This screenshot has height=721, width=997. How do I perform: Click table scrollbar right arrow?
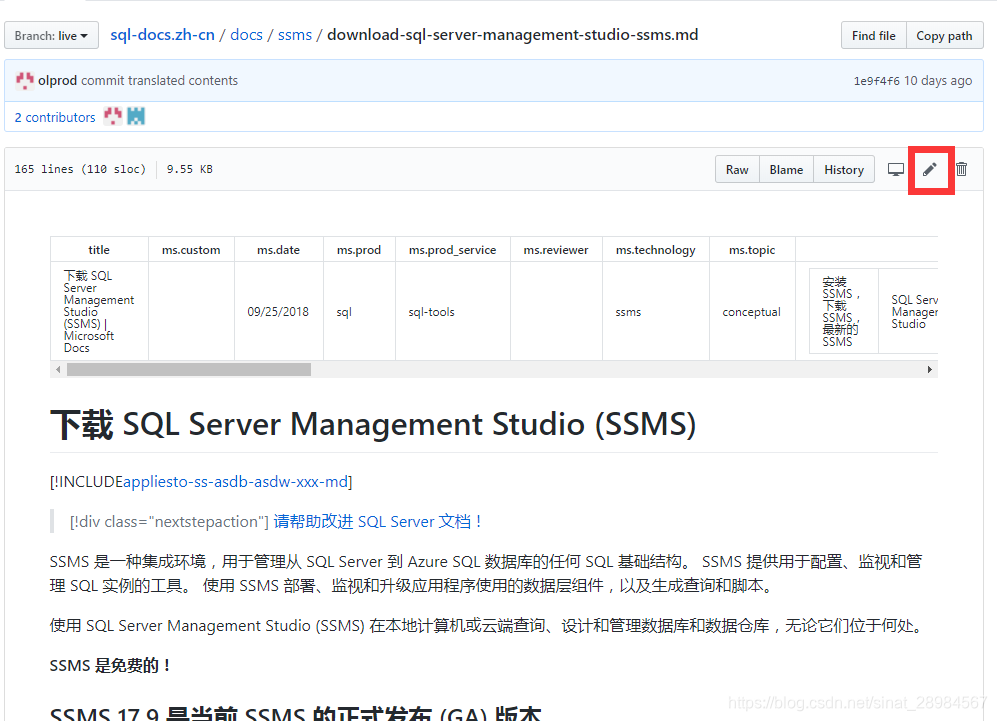pyautogui.click(x=930, y=369)
